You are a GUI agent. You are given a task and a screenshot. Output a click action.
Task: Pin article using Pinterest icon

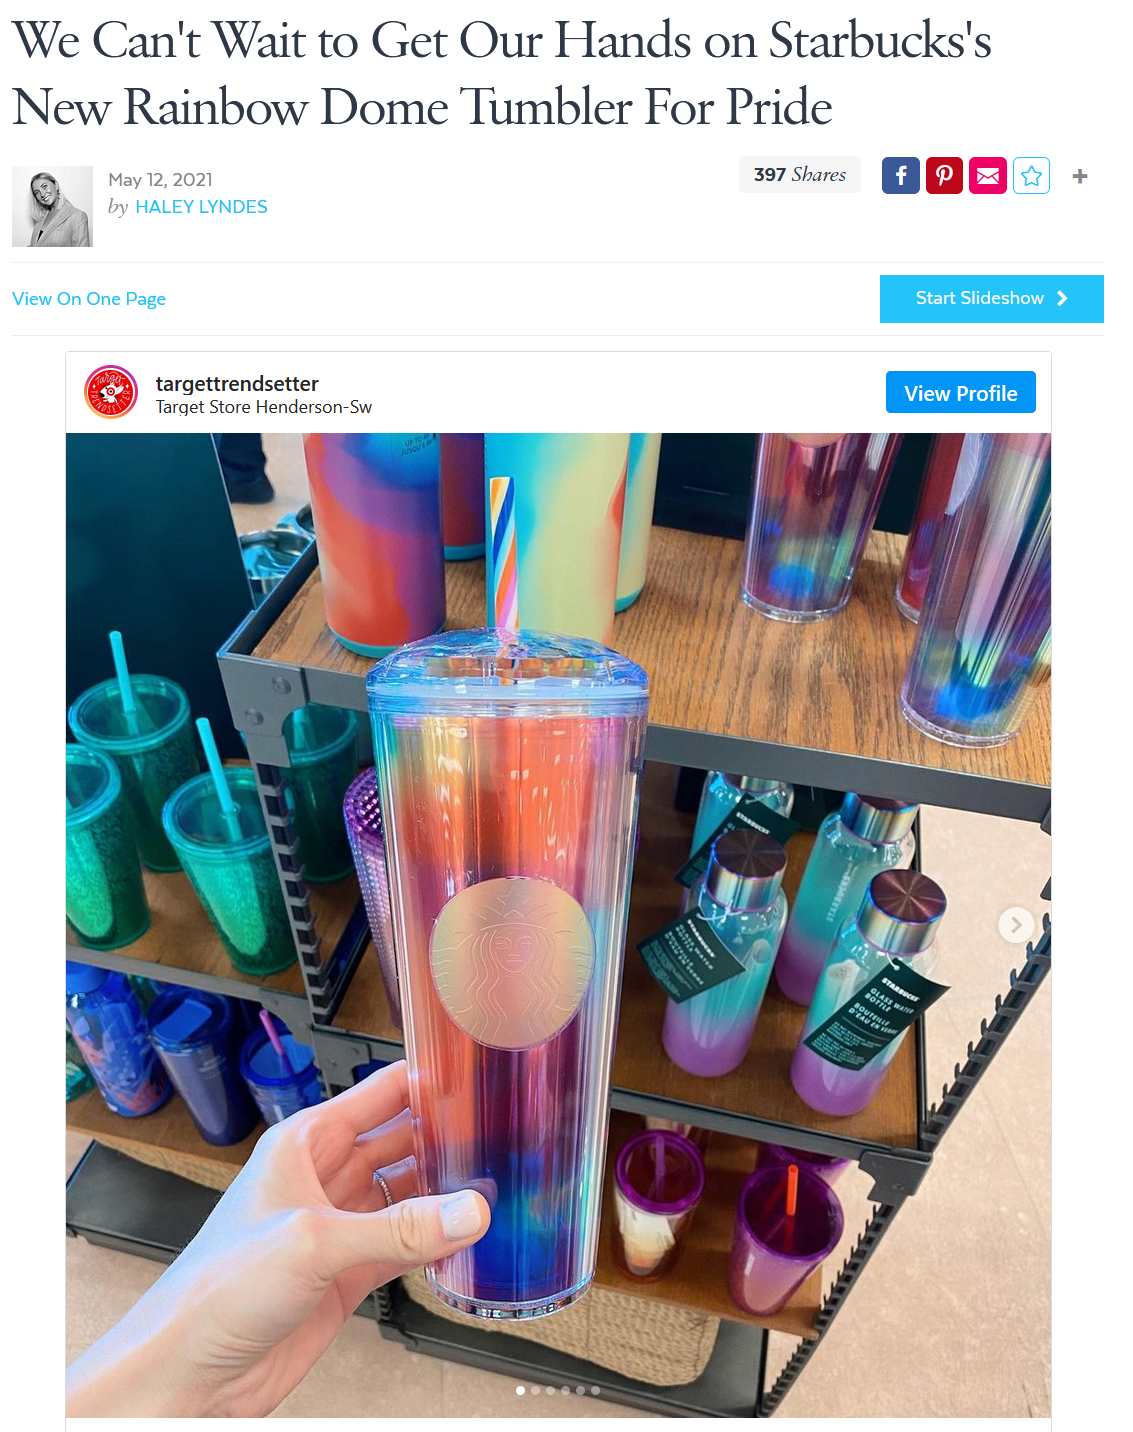(x=944, y=176)
